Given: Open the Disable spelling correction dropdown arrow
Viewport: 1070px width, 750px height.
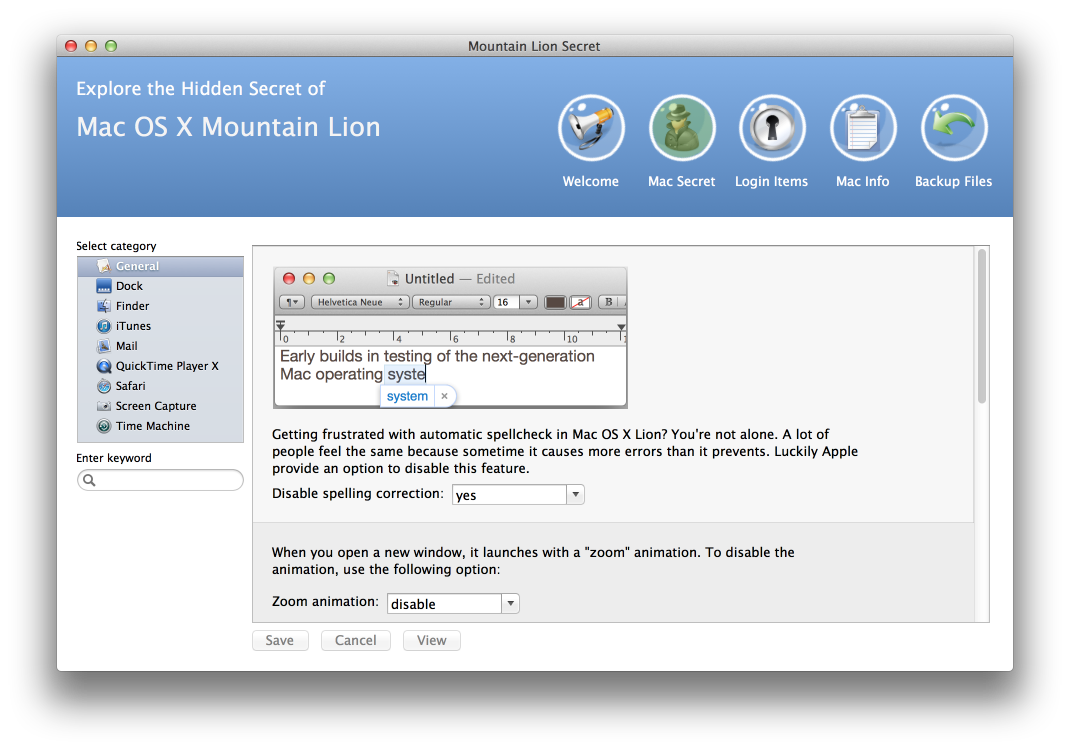Looking at the screenshot, I should click(575, 494).
